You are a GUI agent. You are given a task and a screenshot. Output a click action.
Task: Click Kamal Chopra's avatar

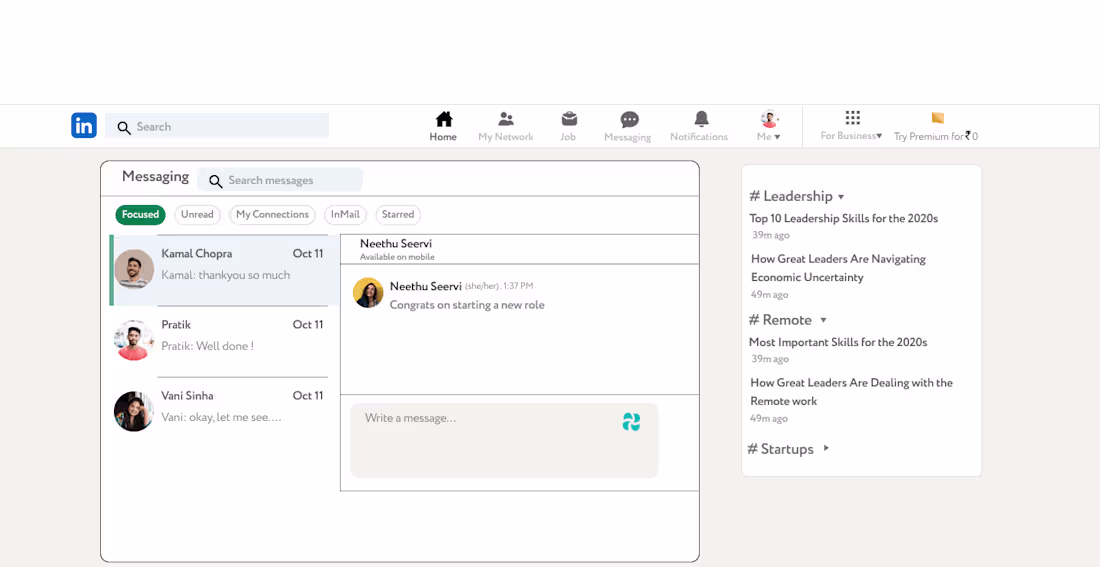click(x=133, y=268)
